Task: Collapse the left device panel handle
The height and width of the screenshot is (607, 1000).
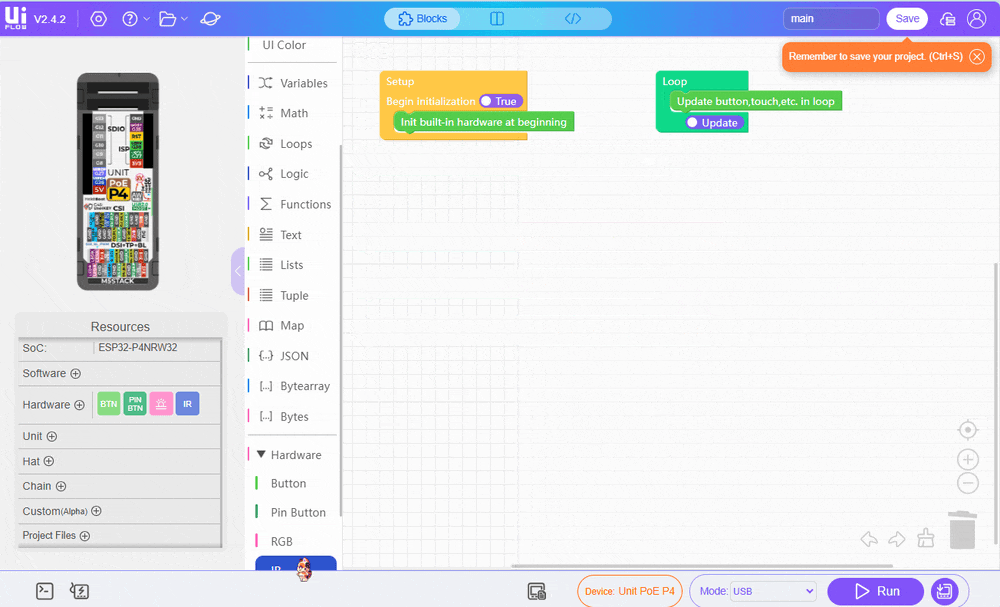Action: 237,270
